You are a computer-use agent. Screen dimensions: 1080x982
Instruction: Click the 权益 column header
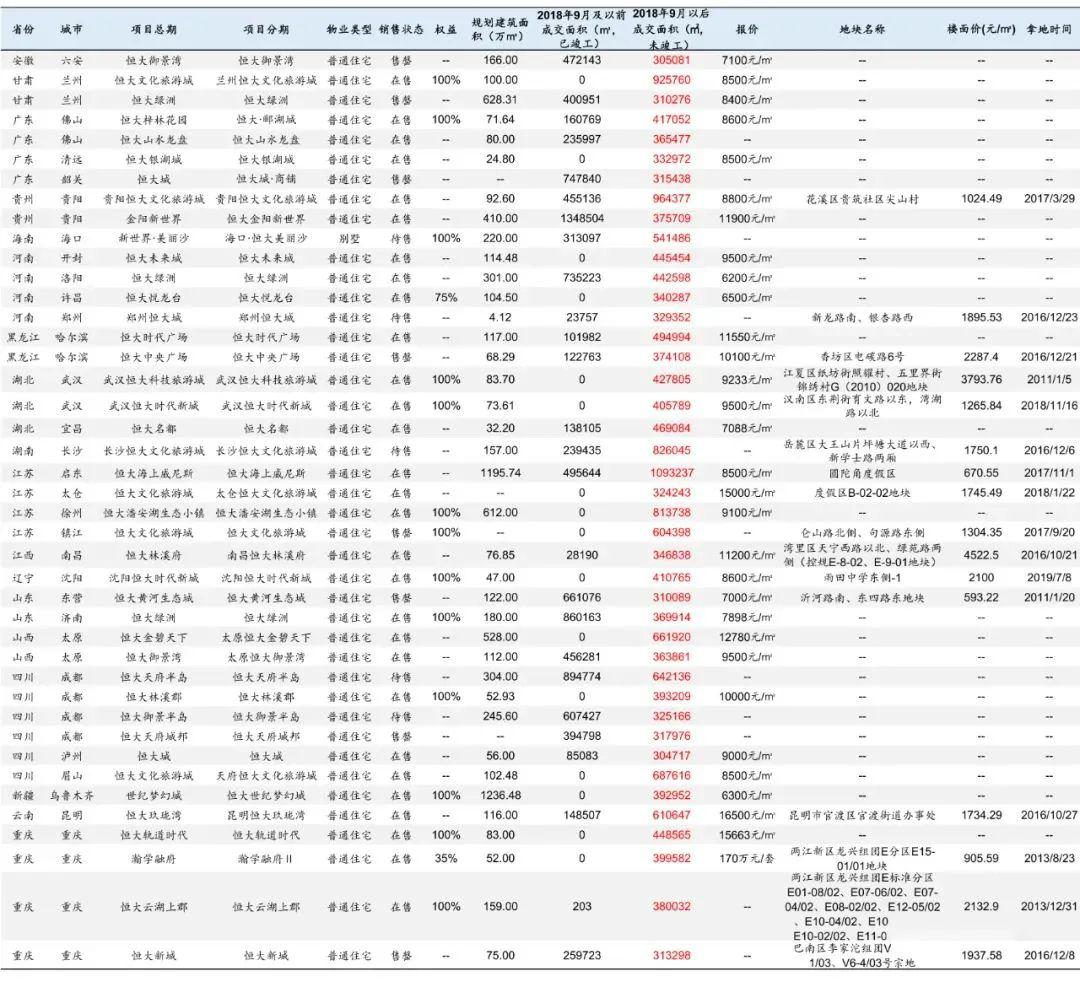pos(446,30)
